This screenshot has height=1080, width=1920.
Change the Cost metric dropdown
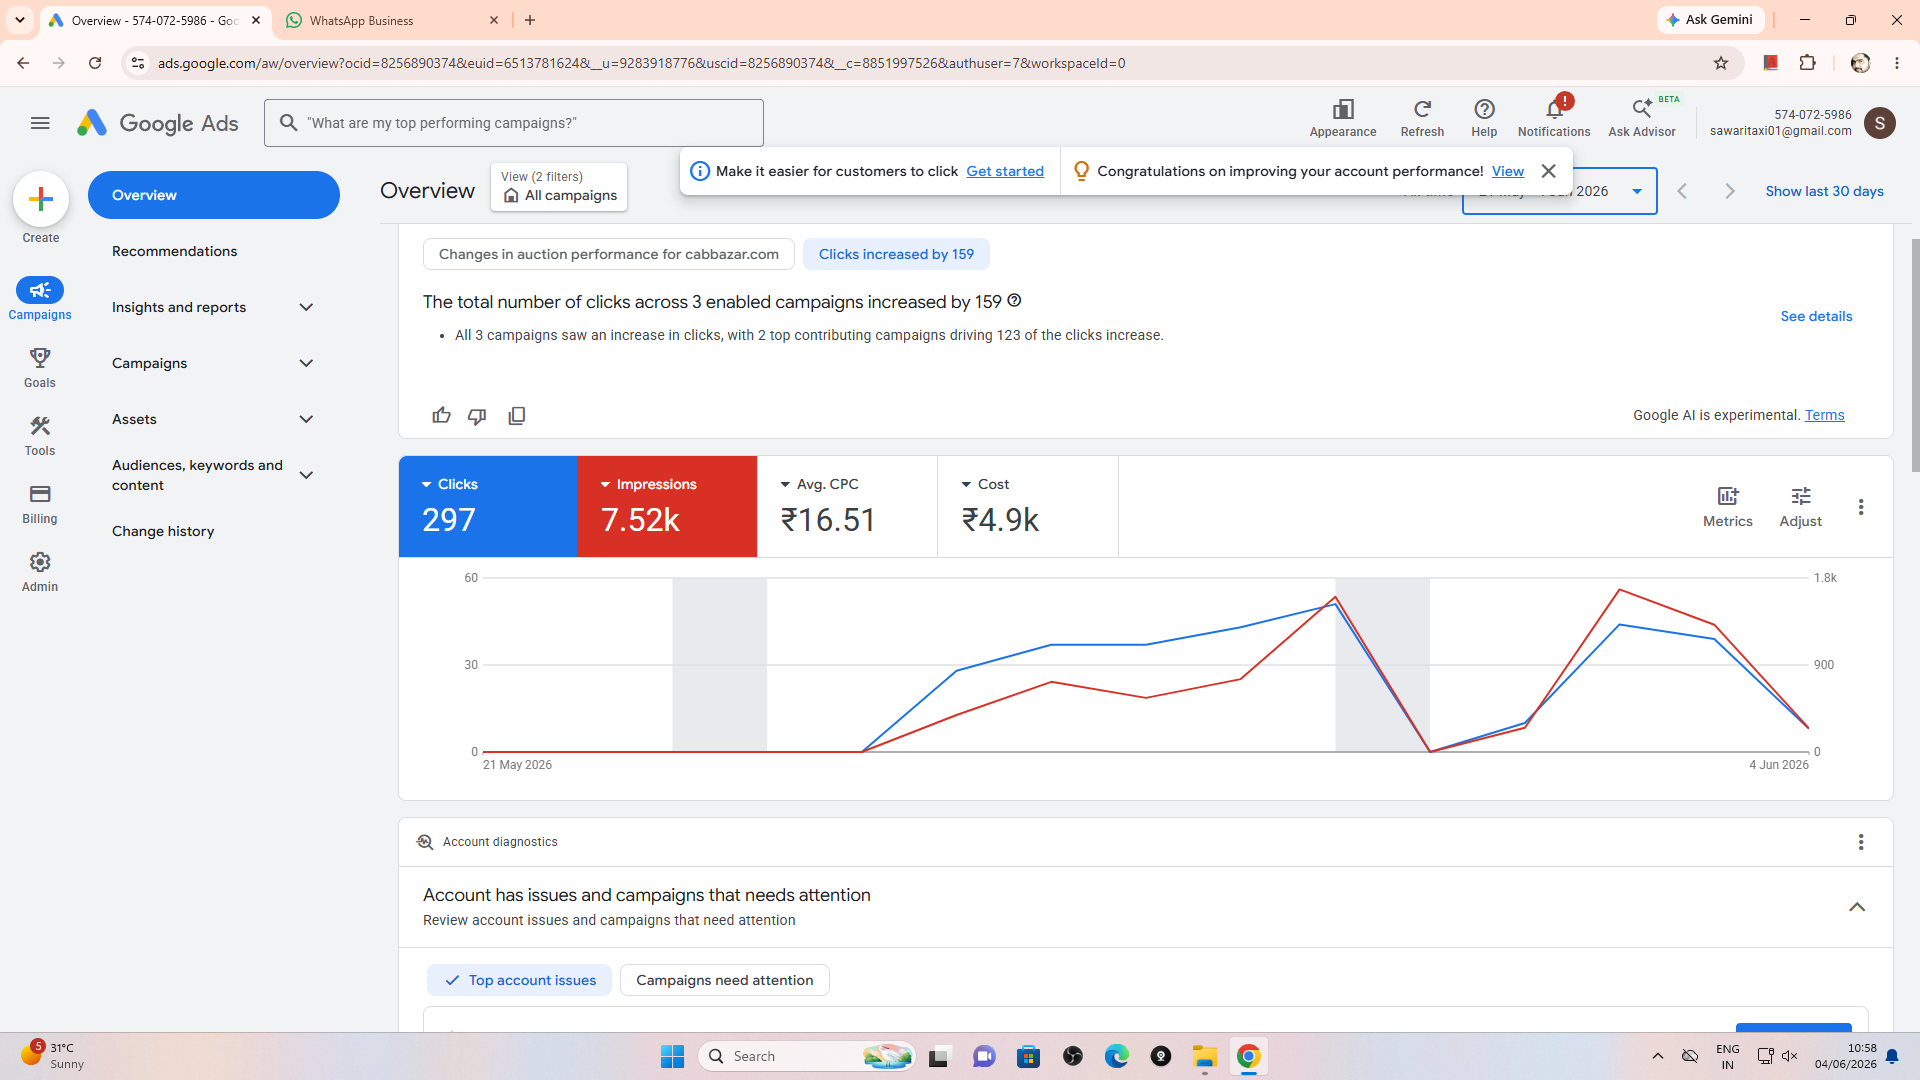click(985, 484)
